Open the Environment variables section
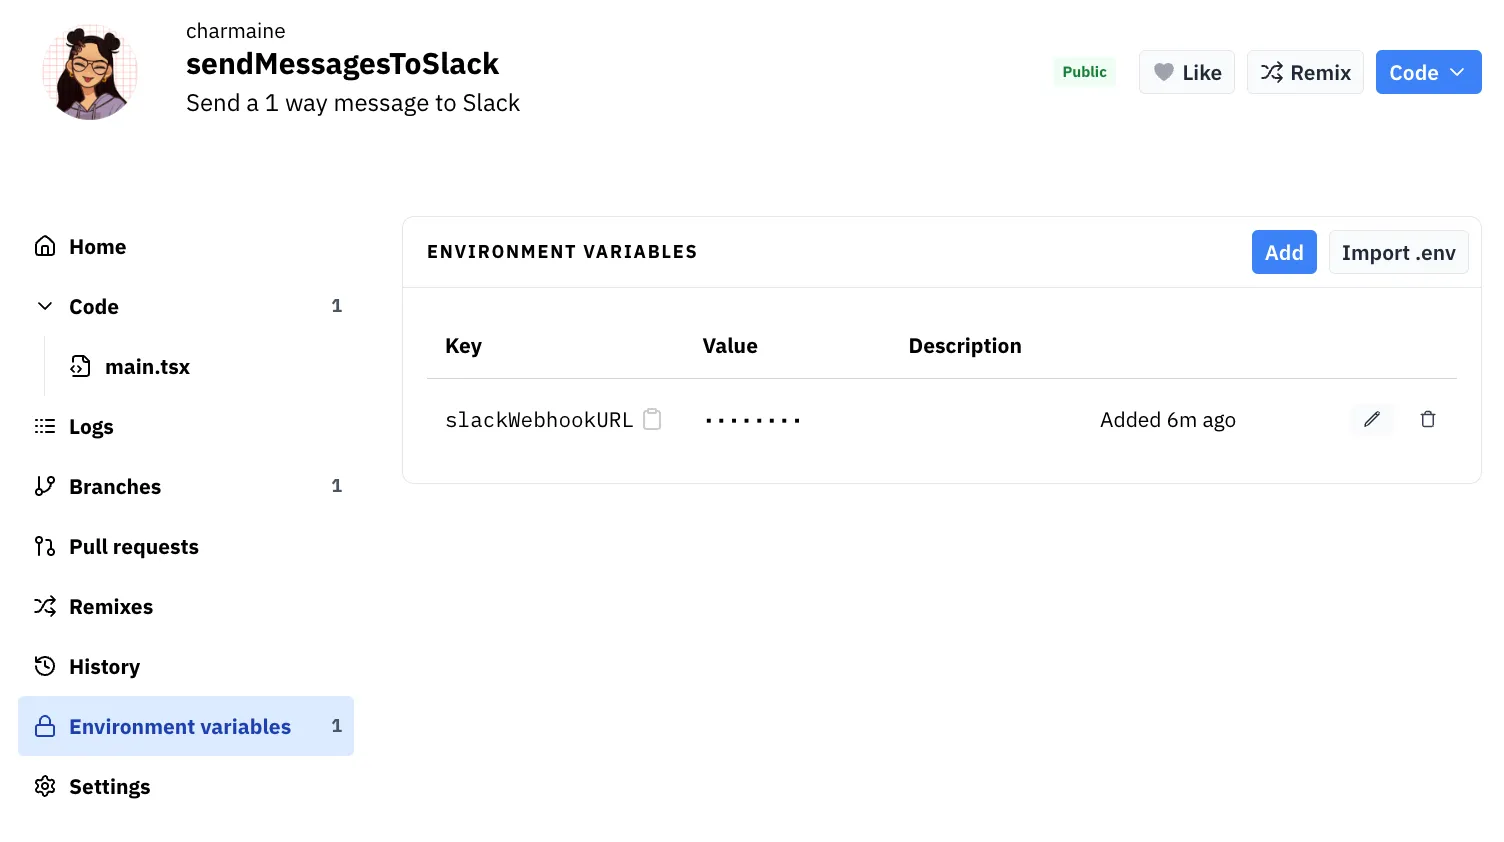 (180, 726)
